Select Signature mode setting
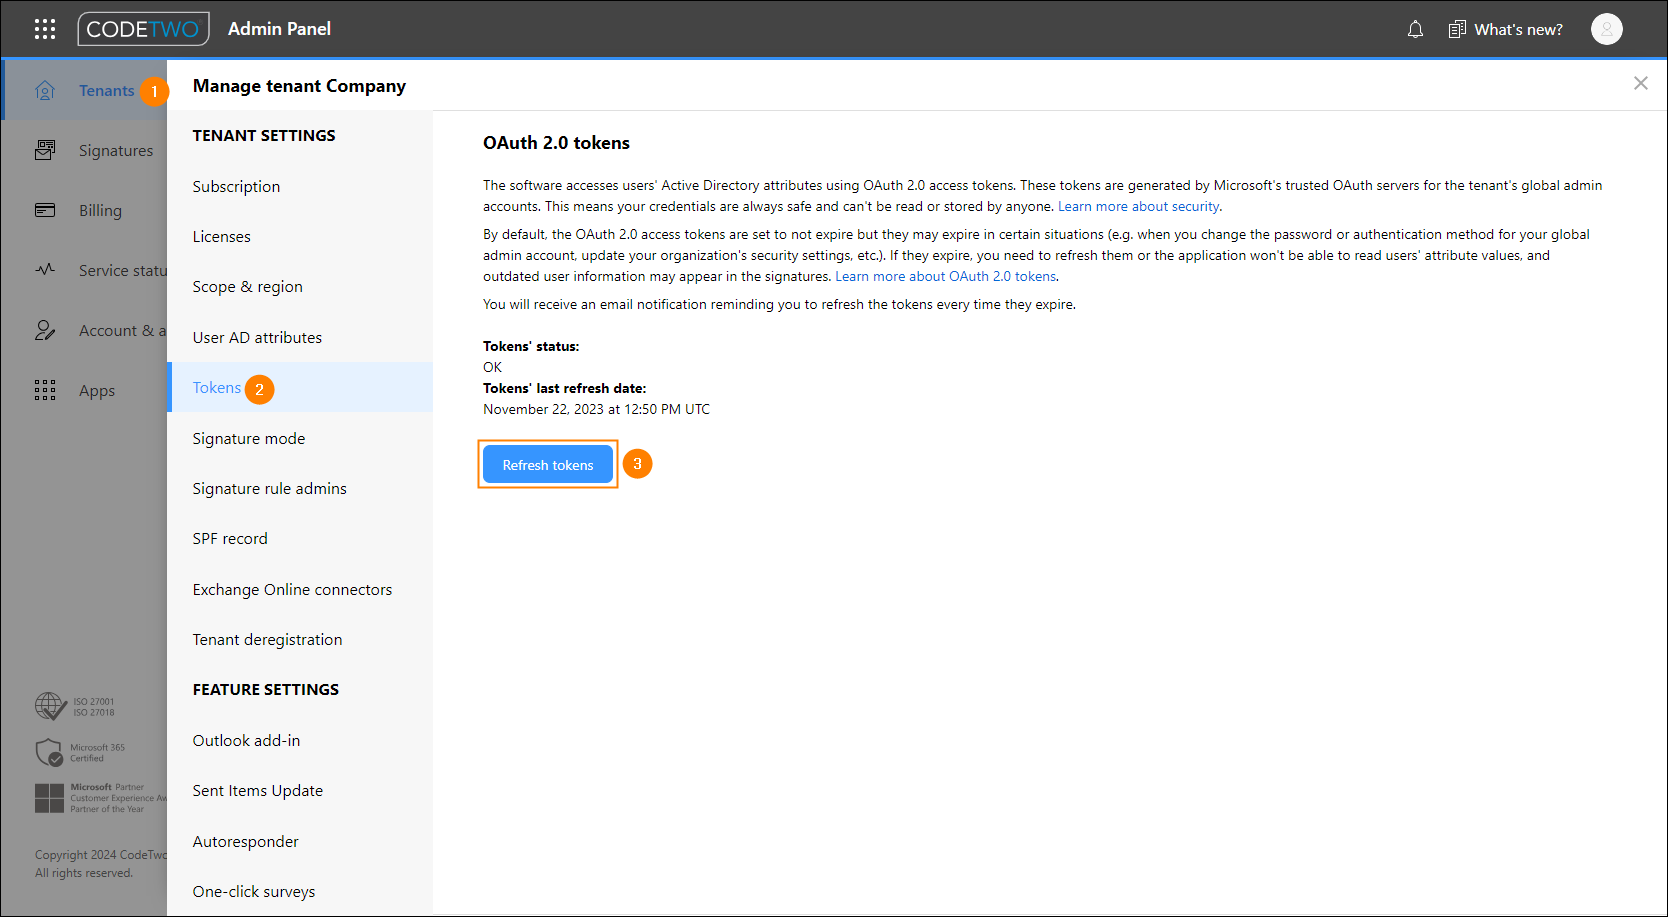The height and width of the screenshot is (917, 1668). coord(300,438)
